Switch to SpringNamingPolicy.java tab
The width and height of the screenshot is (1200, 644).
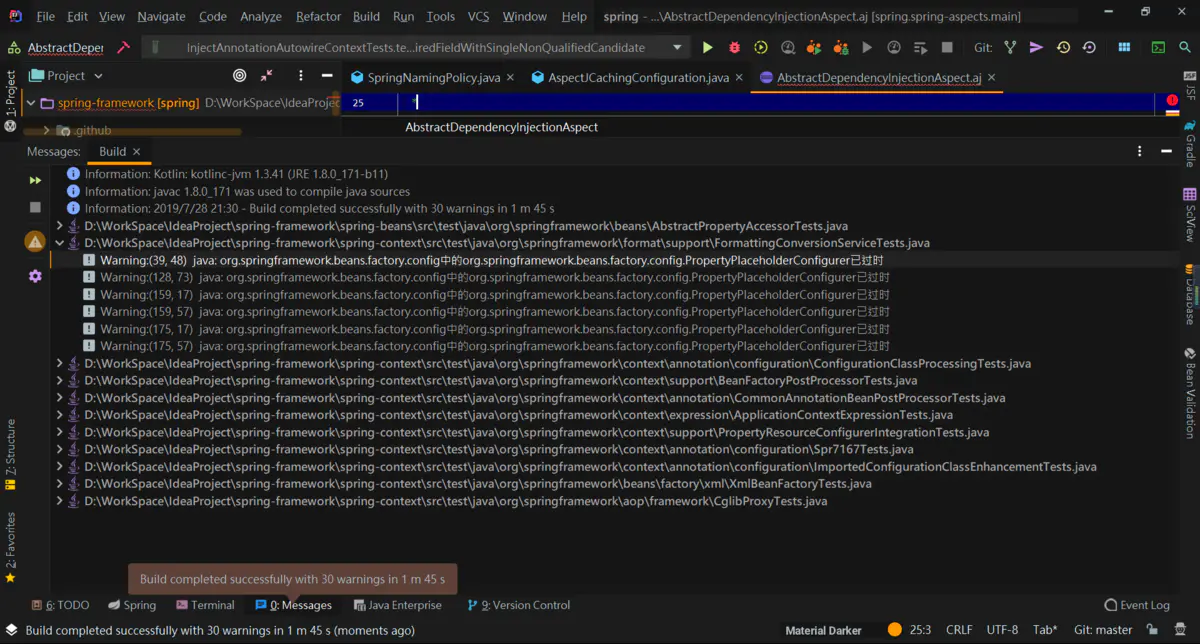433,77
